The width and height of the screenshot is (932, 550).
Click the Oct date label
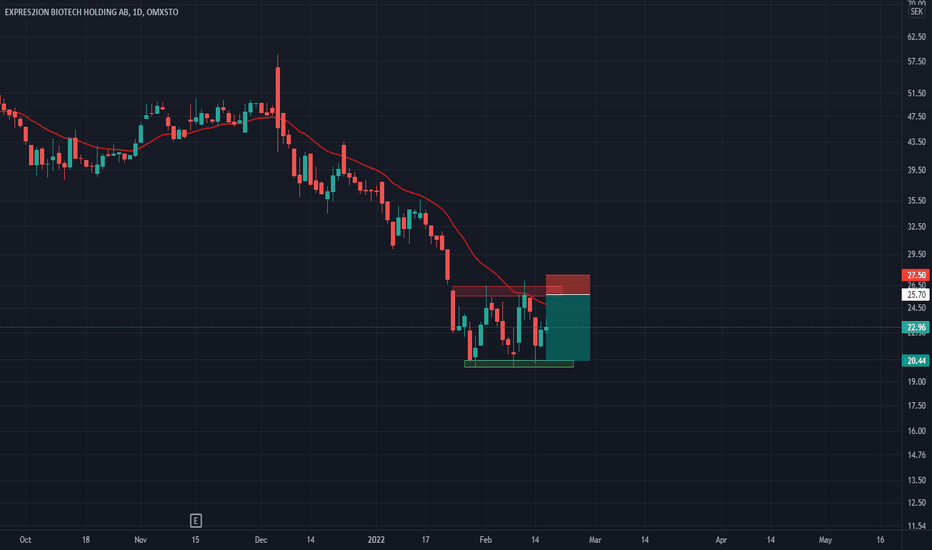[x=25, y=540]
